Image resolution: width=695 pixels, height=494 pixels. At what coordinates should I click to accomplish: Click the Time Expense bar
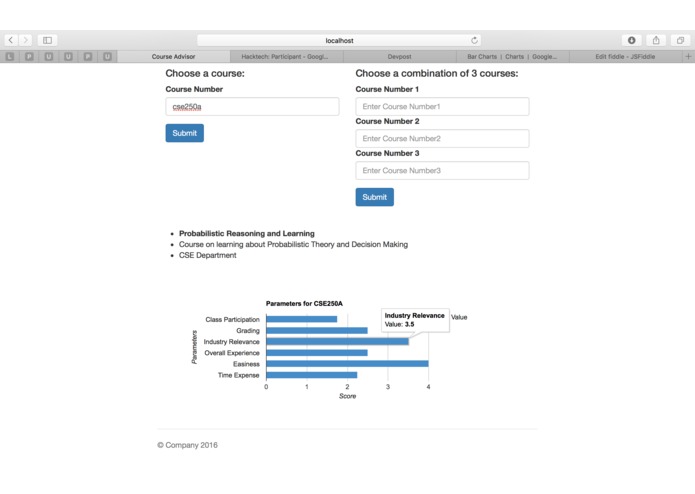pyautogui.click(x=312, y=375)
